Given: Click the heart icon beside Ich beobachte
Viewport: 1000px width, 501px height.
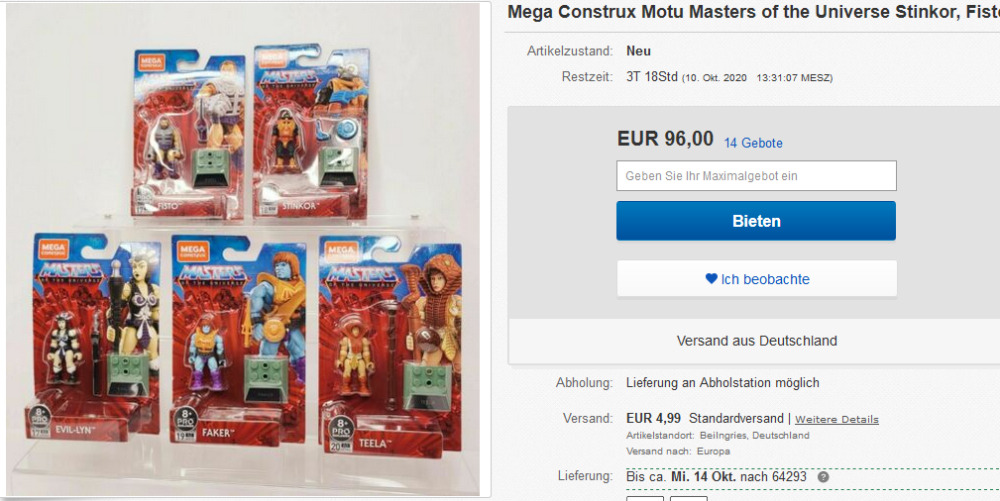Looking at the screenshot, I should coord(711,279).
